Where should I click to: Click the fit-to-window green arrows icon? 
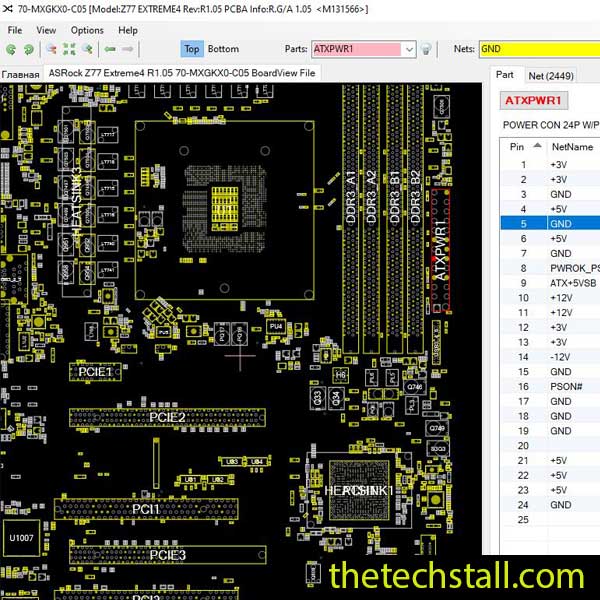tap(70, 49)
